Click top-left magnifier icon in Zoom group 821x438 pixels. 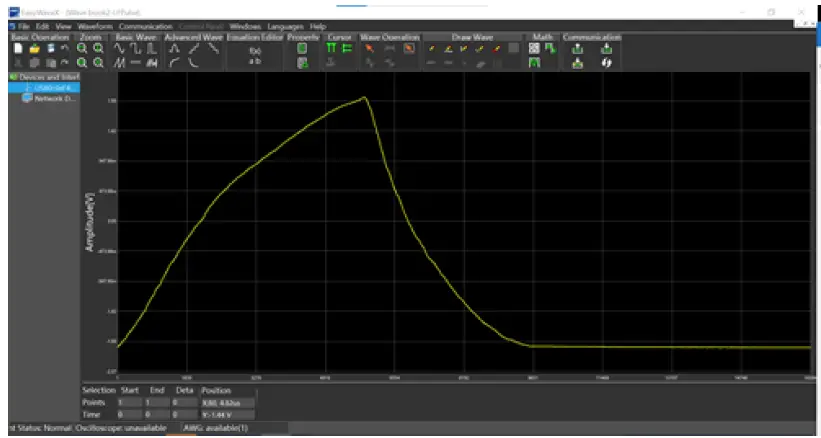point(82,49)
